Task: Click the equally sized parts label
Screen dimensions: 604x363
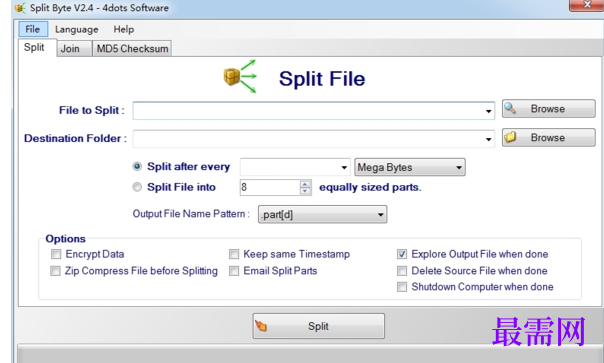Action: (x=370, y=187)
